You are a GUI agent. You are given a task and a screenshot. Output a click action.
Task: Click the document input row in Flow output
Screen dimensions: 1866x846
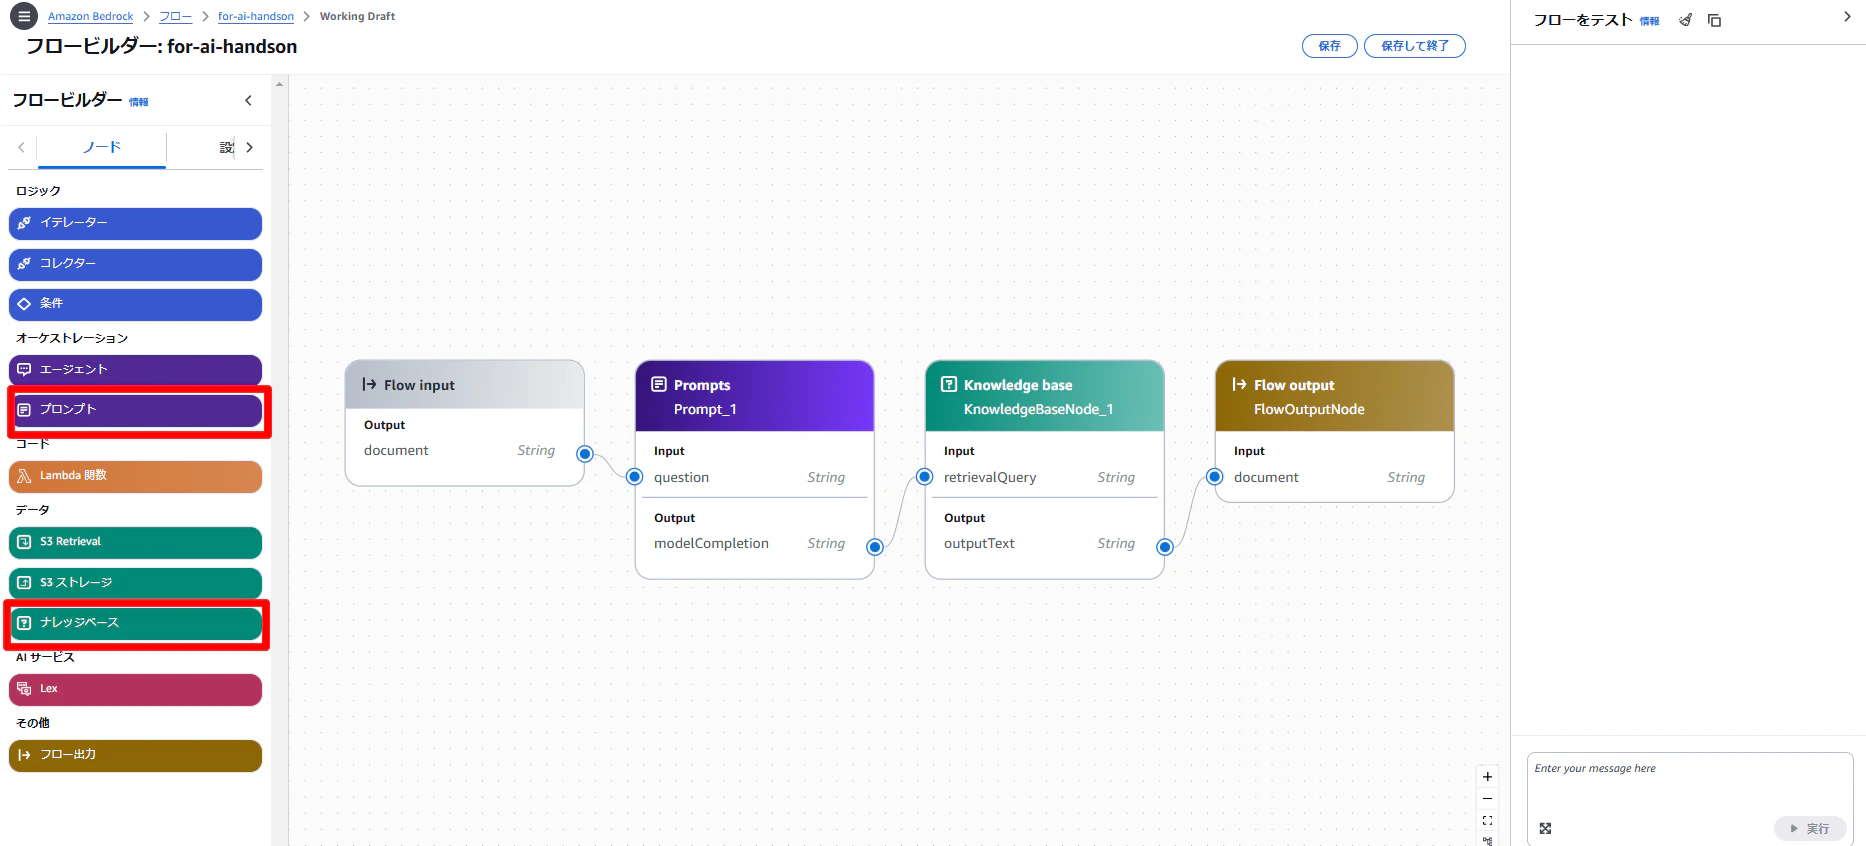tap(1330, 477)
